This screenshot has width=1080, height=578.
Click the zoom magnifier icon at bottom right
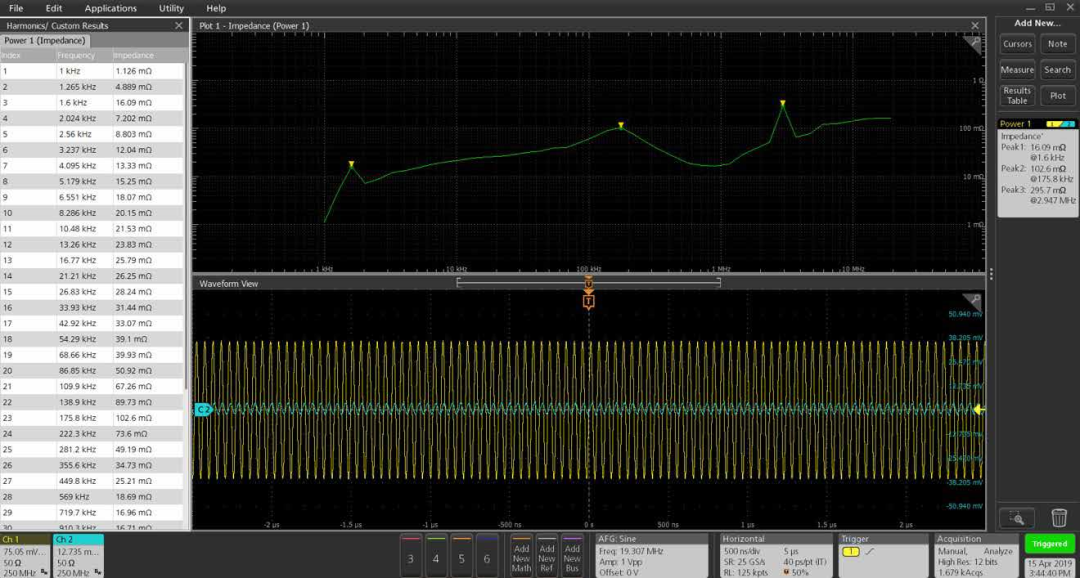coord(1017,517)
